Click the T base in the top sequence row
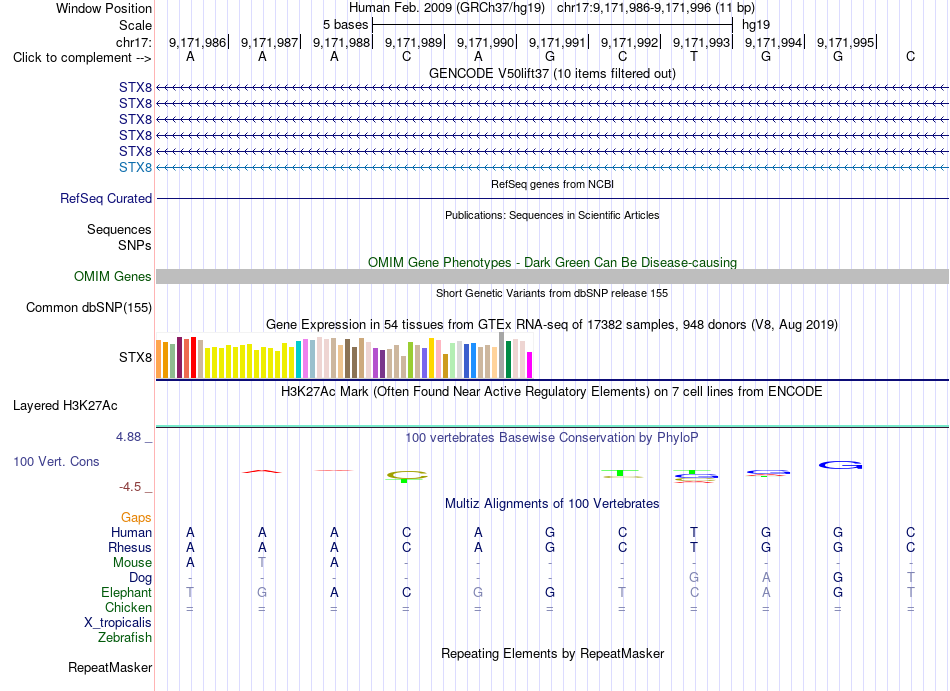The width and height of the screenshot is (950, 691). pyautogui.click(x=694, y=56)
